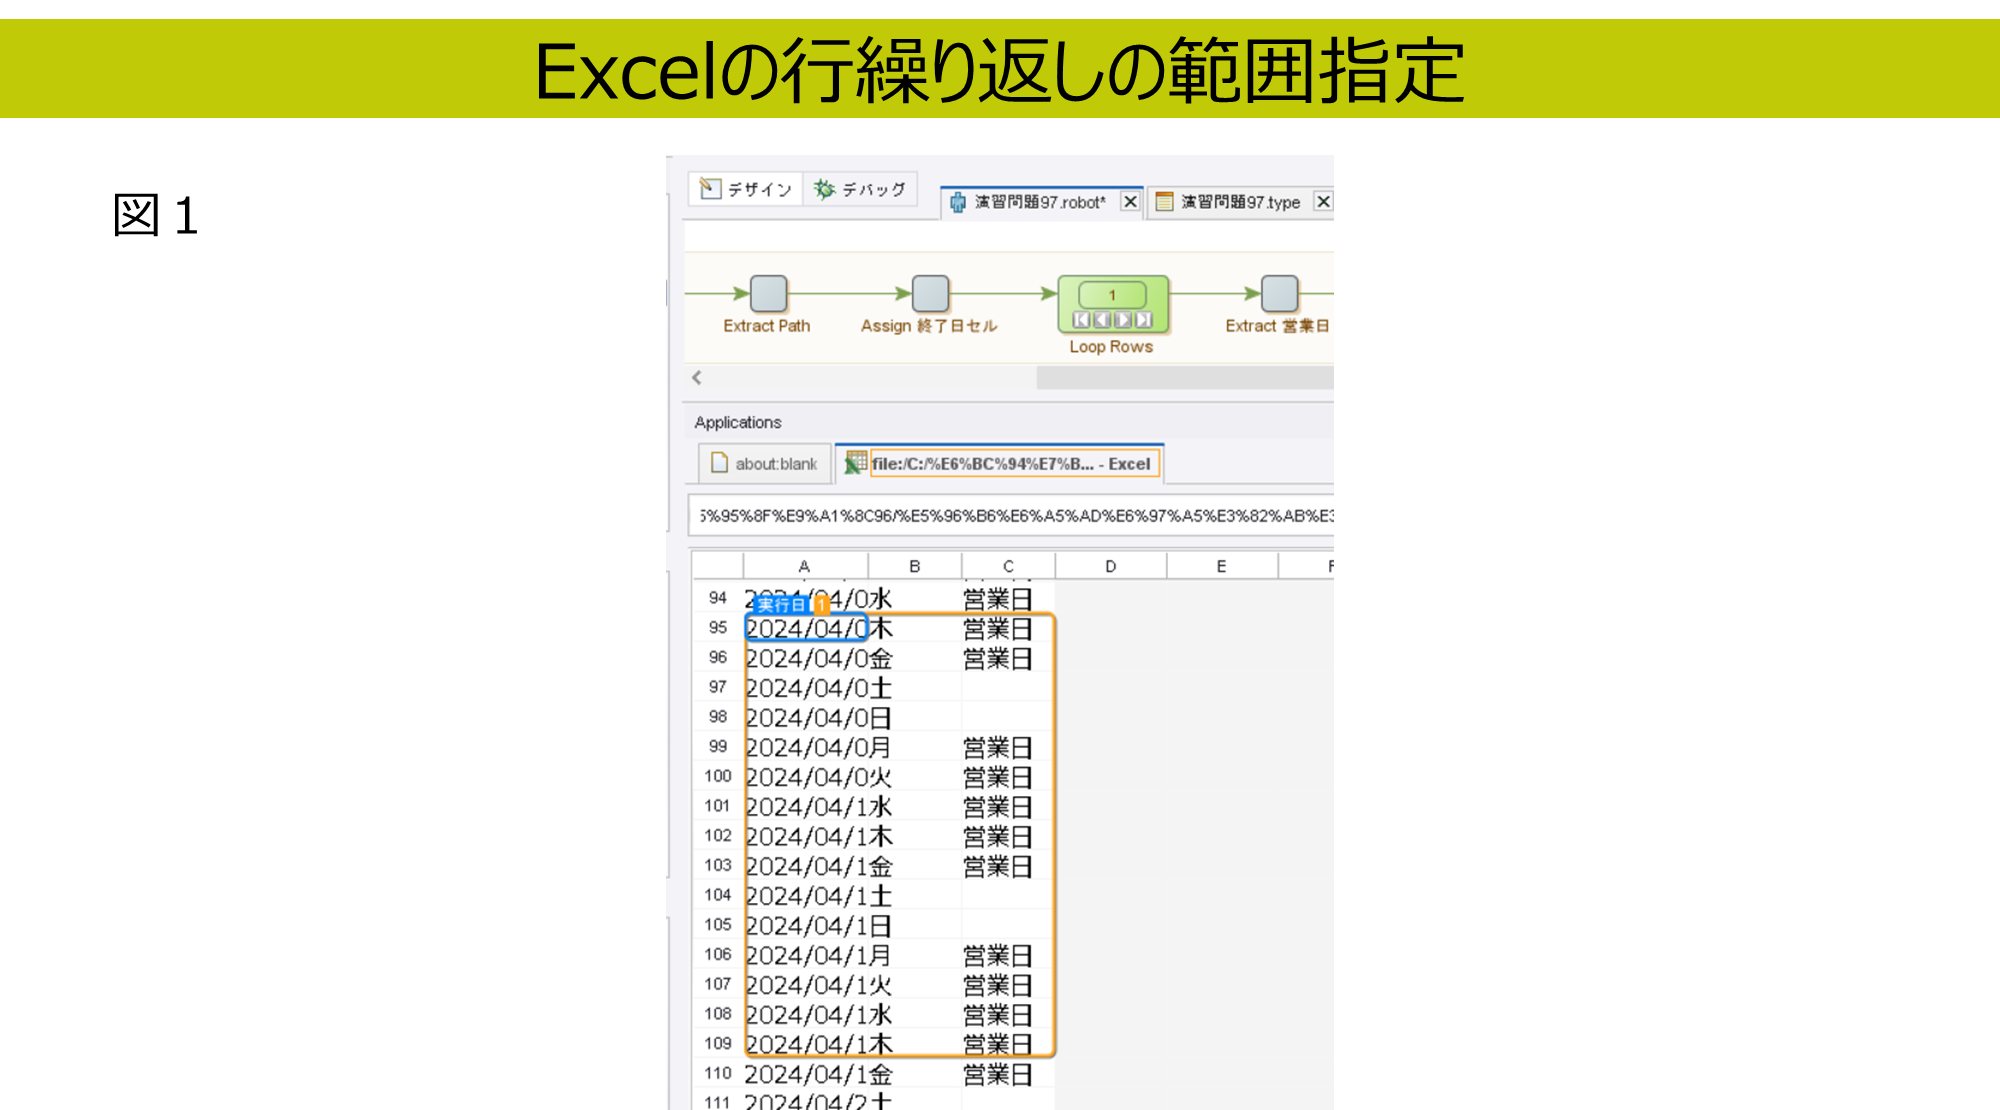This screenshot has height=1110, width=2000.
Task: Select the about:blank application tab
Action: click(x=765, y=464)
